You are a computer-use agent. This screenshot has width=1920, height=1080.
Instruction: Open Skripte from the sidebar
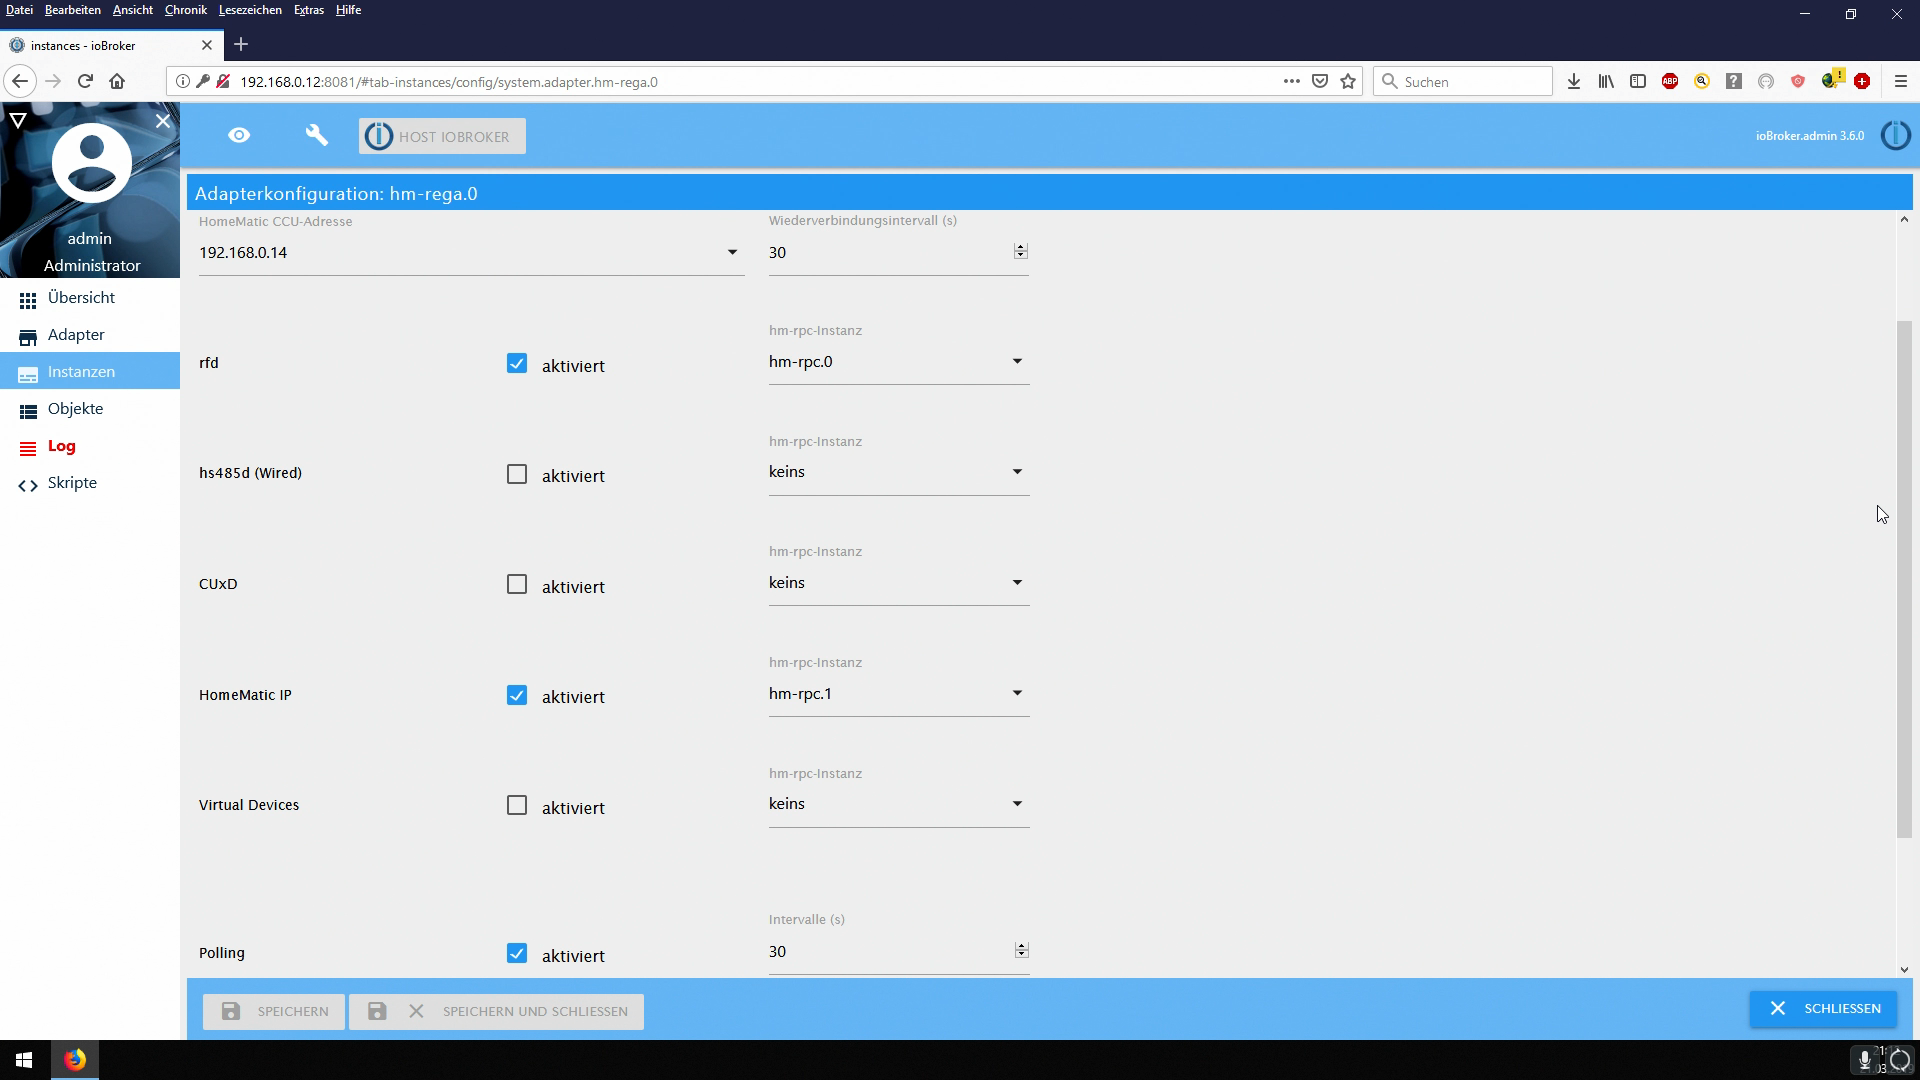point(72,483)
